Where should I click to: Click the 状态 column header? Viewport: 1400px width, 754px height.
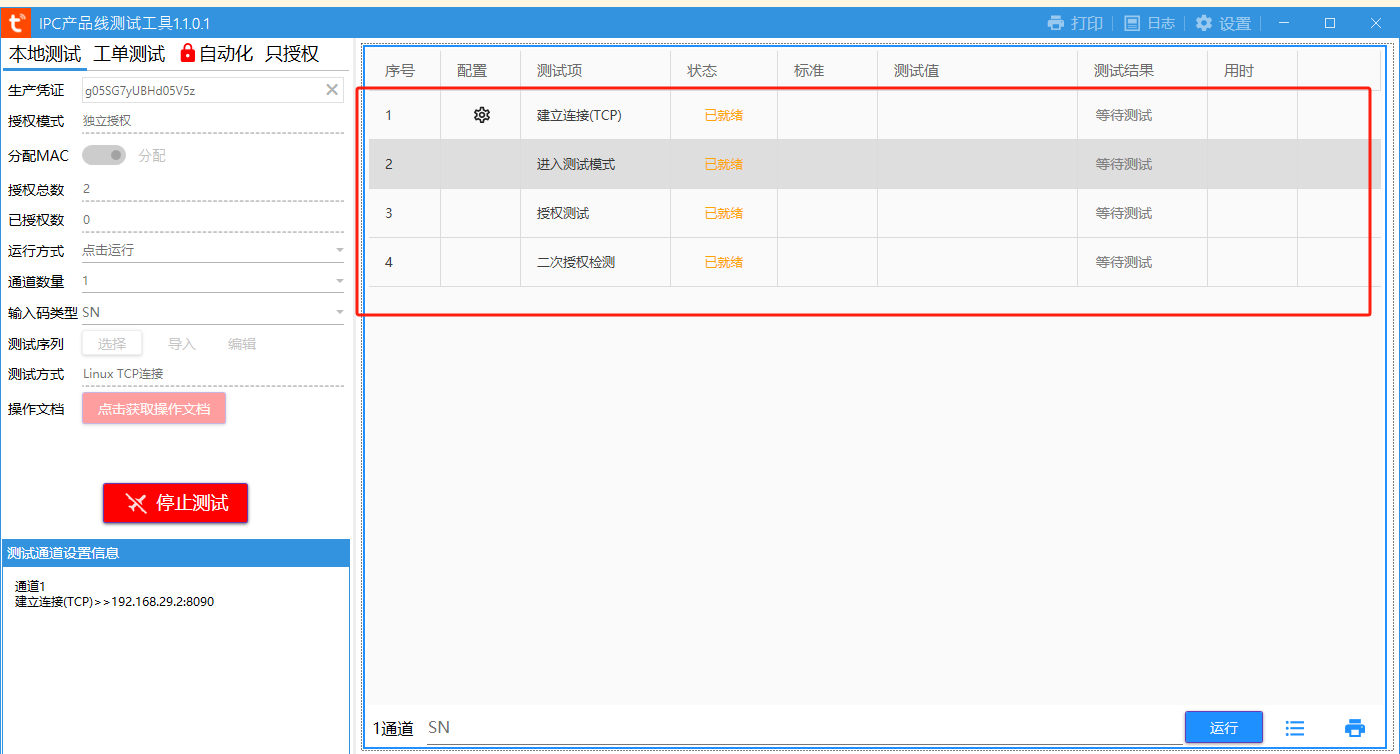[702, 71]
